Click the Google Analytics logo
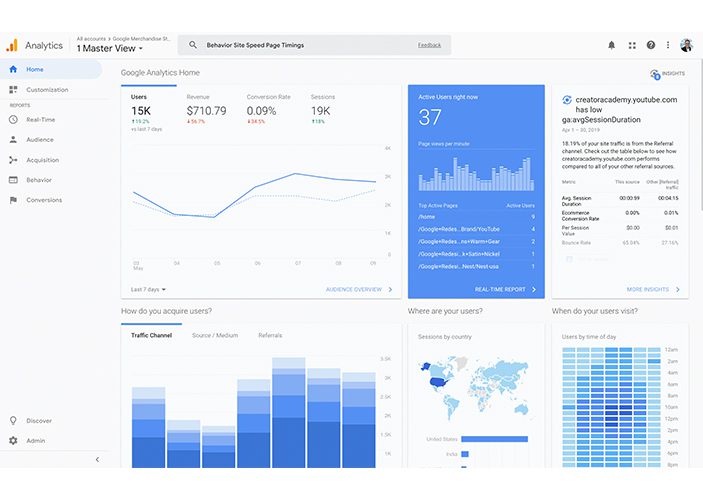703x500 pixels. (12, 45)
